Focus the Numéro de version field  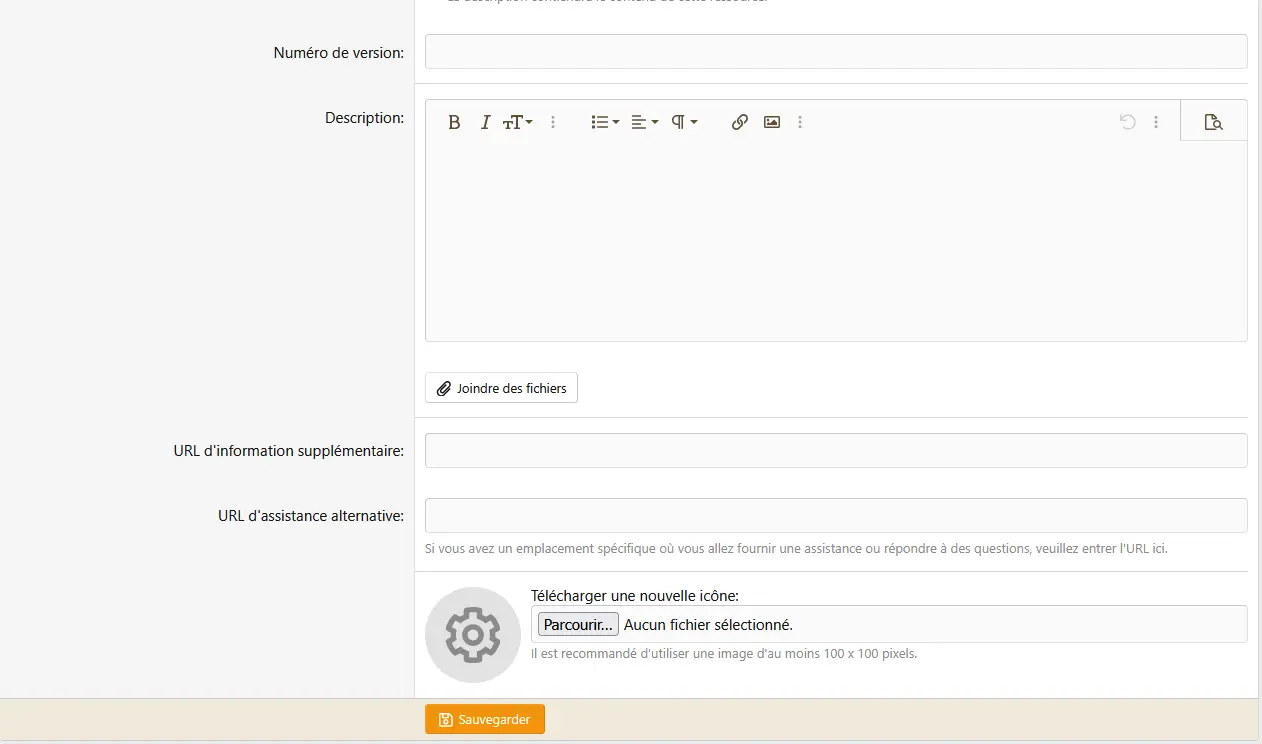[x=836, y=52]
